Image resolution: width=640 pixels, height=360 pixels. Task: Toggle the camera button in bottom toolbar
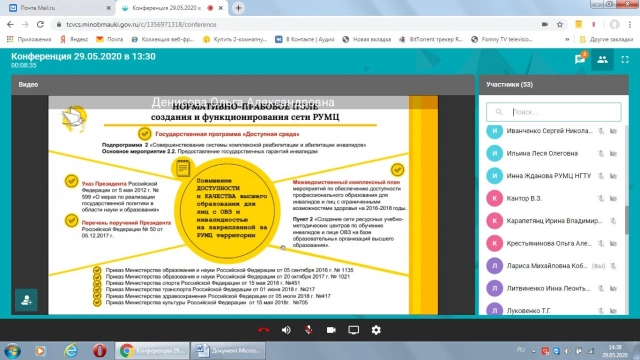point(331,330)
